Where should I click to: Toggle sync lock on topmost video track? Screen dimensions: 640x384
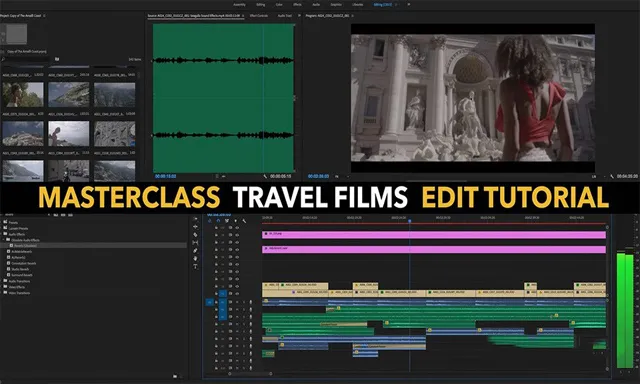pyautogui.click(x=230, y=228)
